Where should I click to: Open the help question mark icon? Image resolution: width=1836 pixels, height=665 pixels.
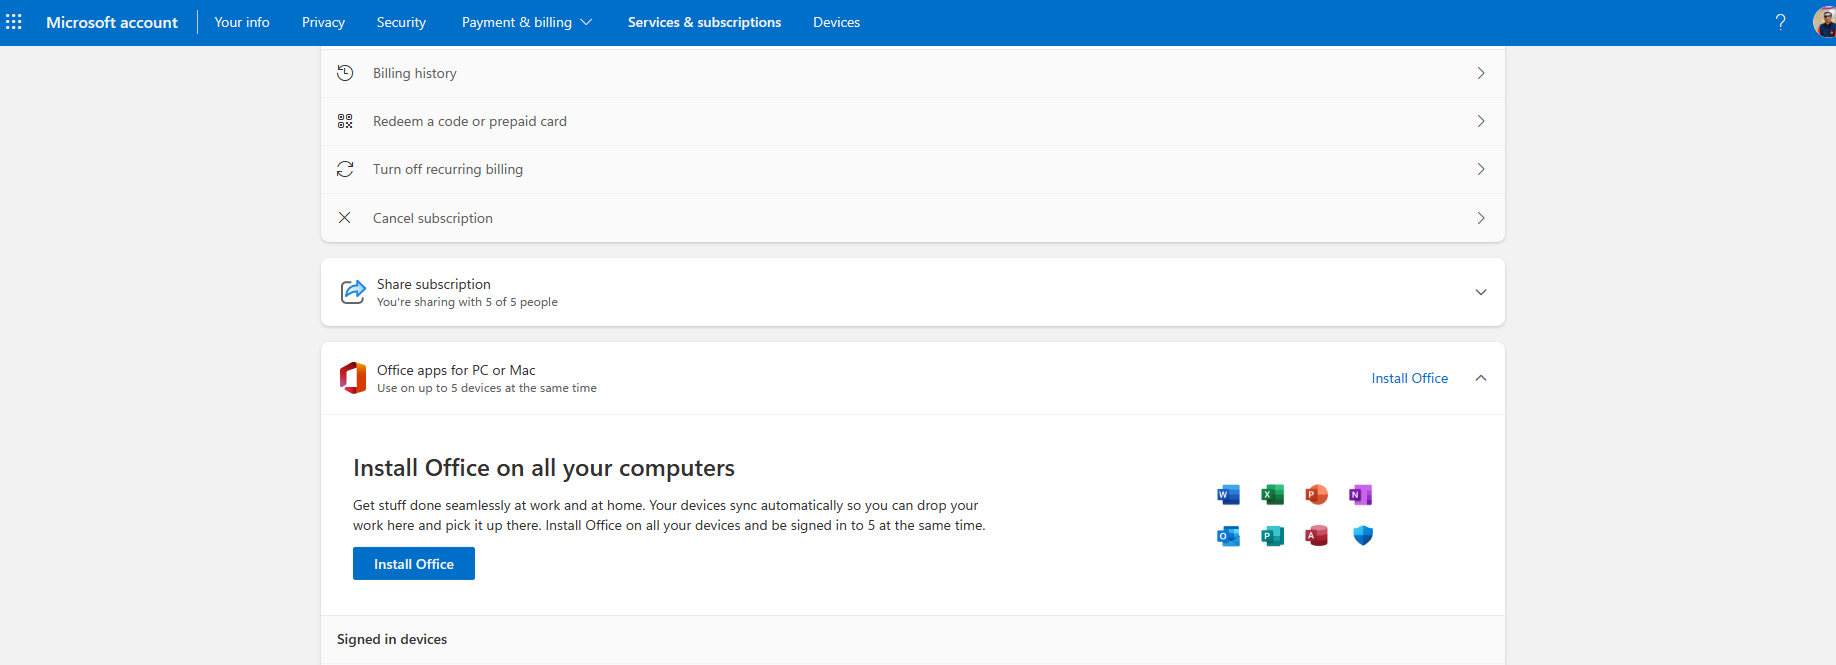[x=1780, y=22]
